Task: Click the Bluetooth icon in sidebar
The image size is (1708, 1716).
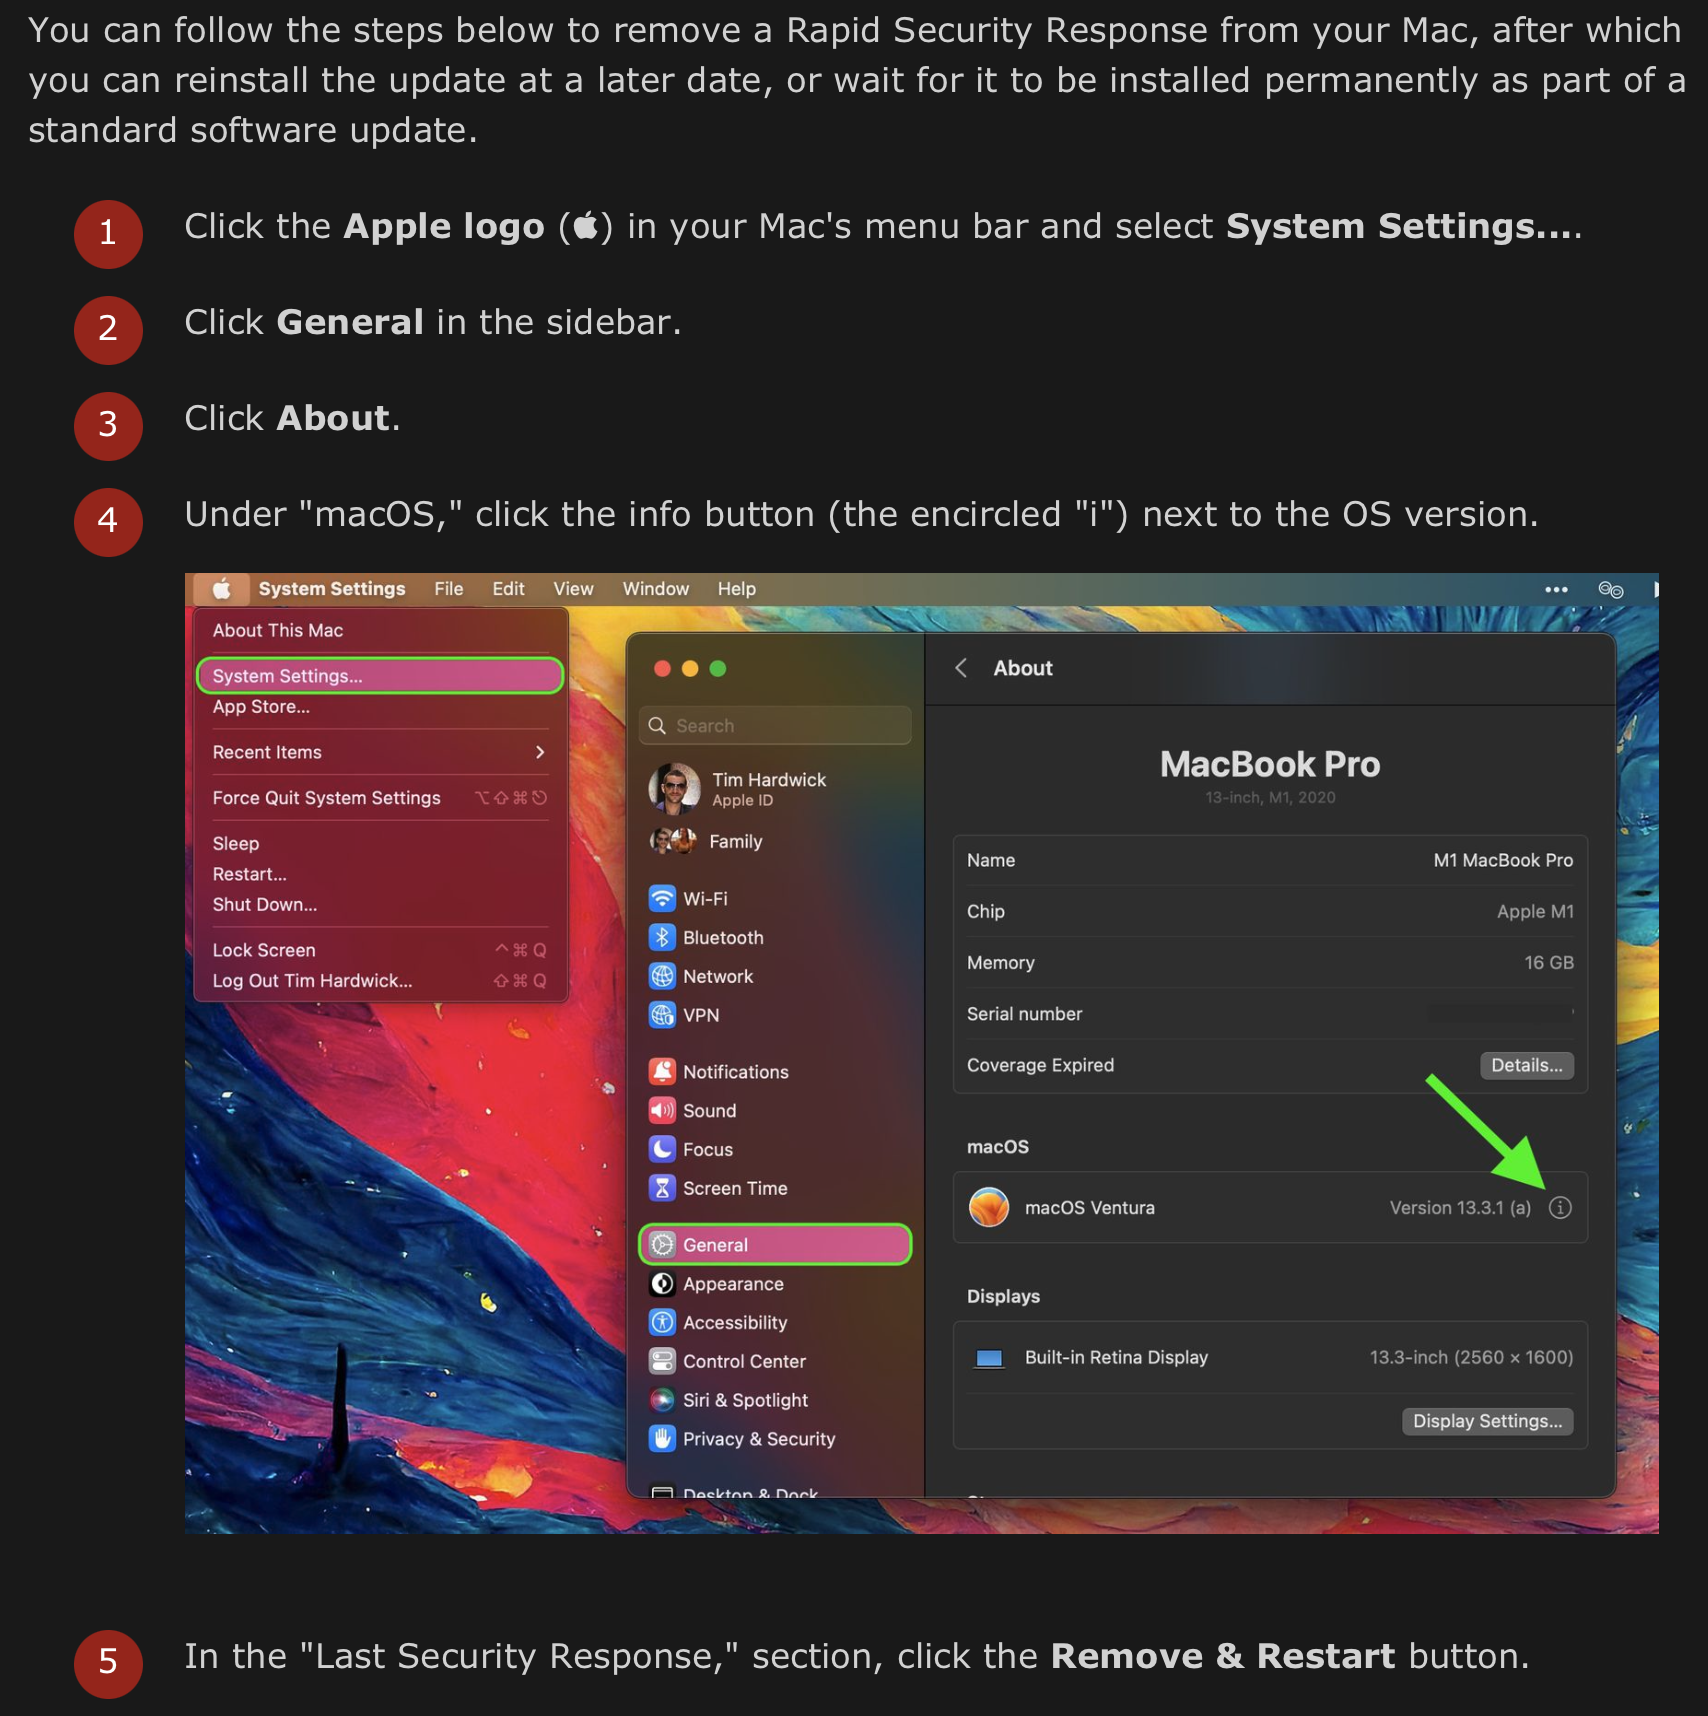Action: click(x=662, y=937)
